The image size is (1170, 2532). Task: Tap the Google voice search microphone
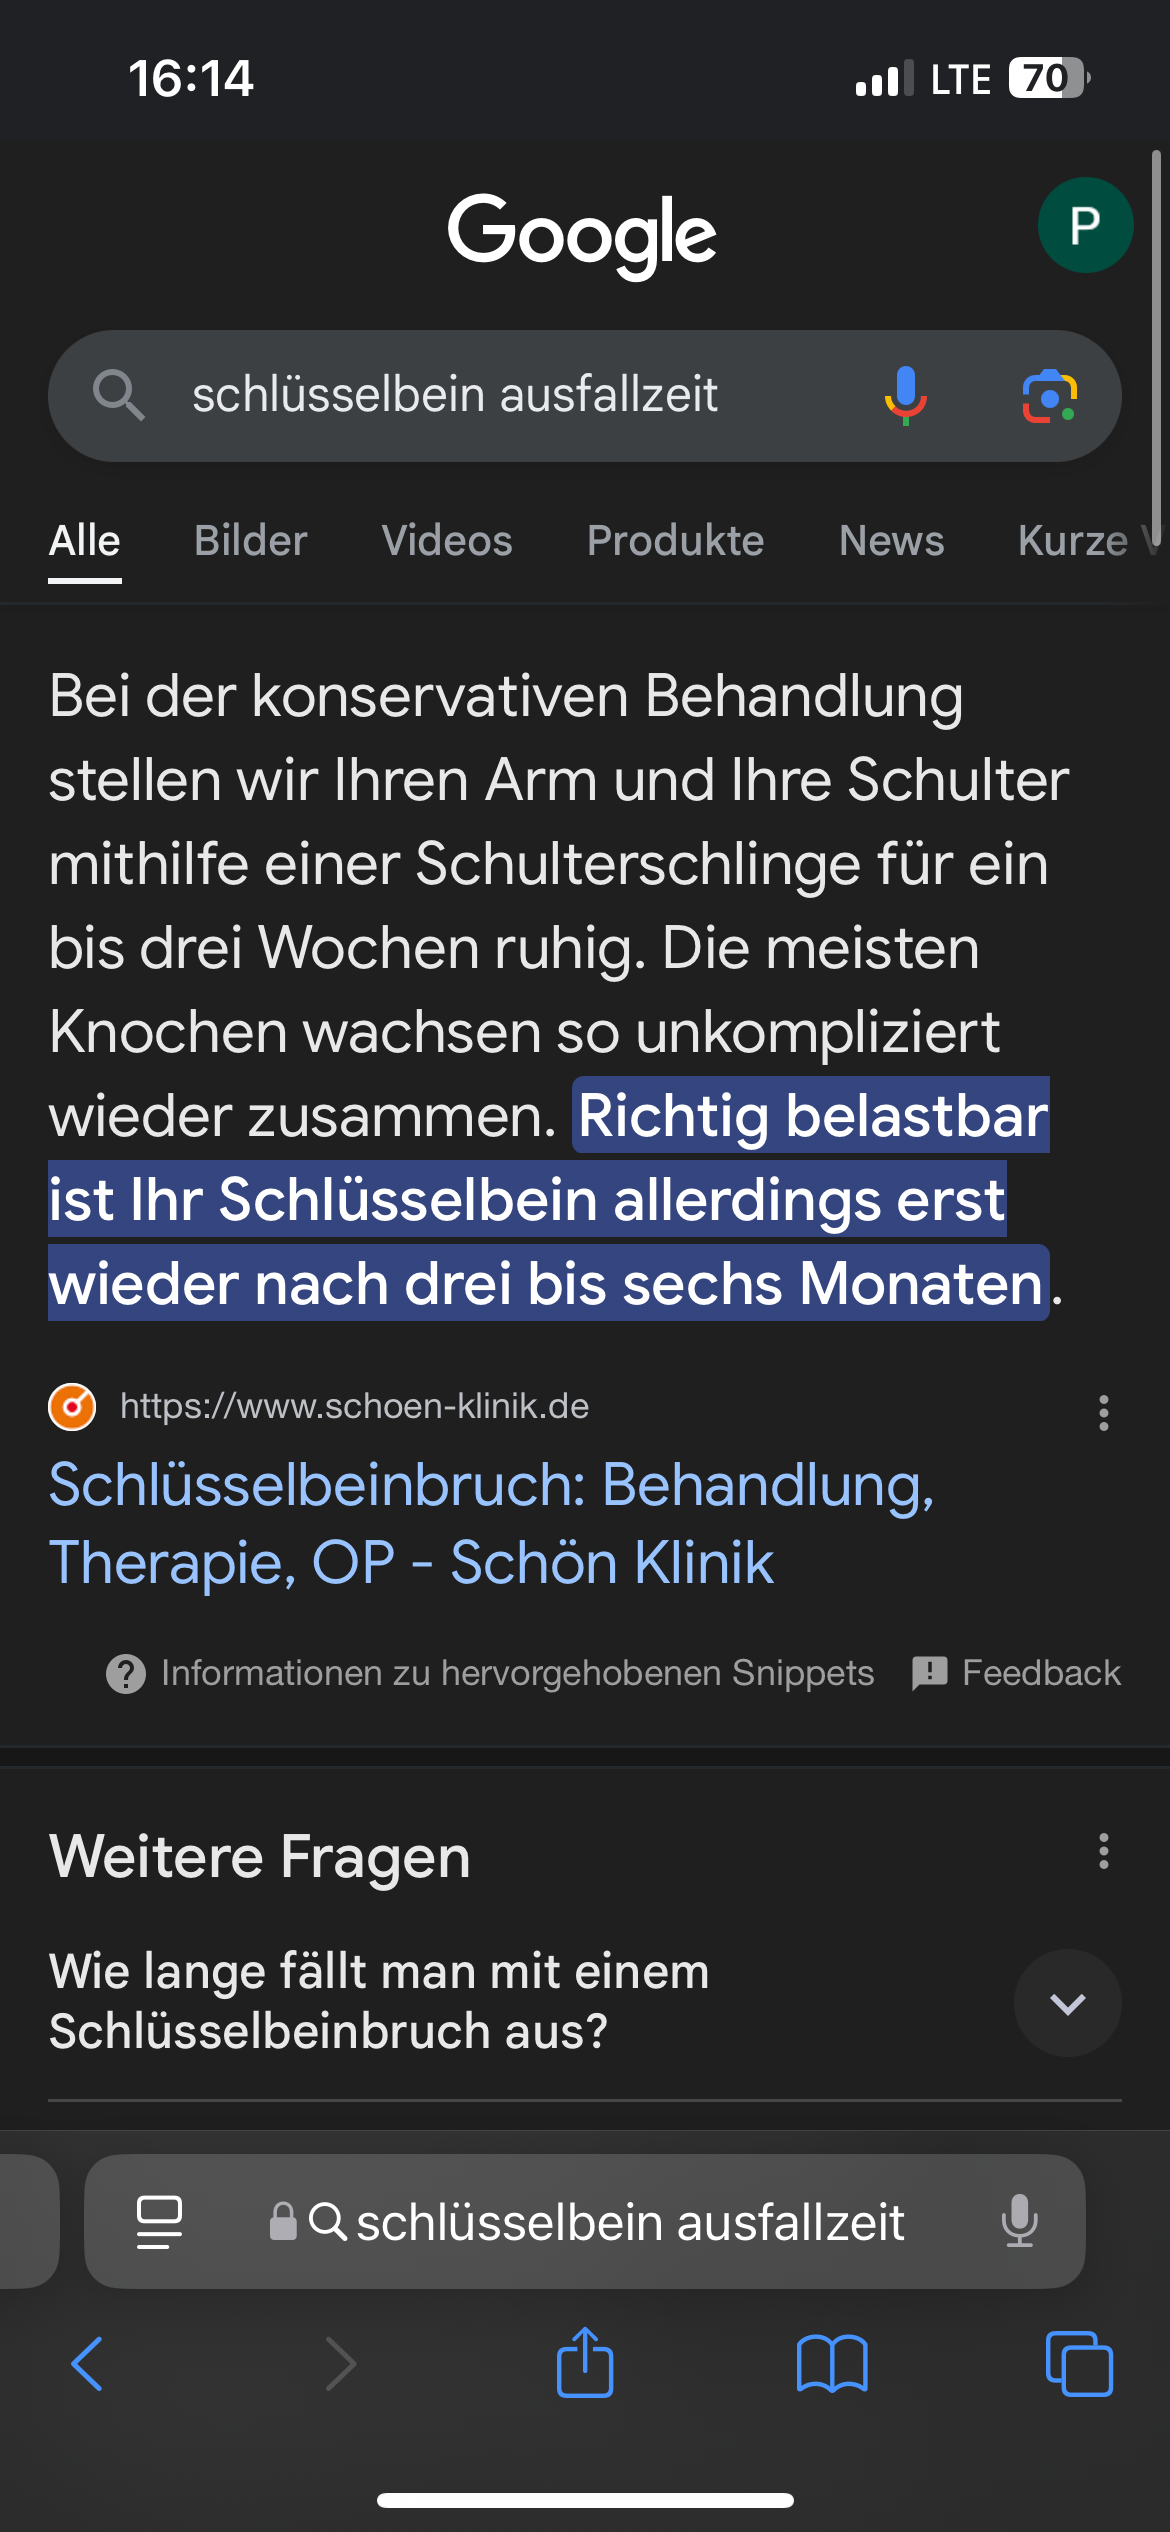[905, 395]
